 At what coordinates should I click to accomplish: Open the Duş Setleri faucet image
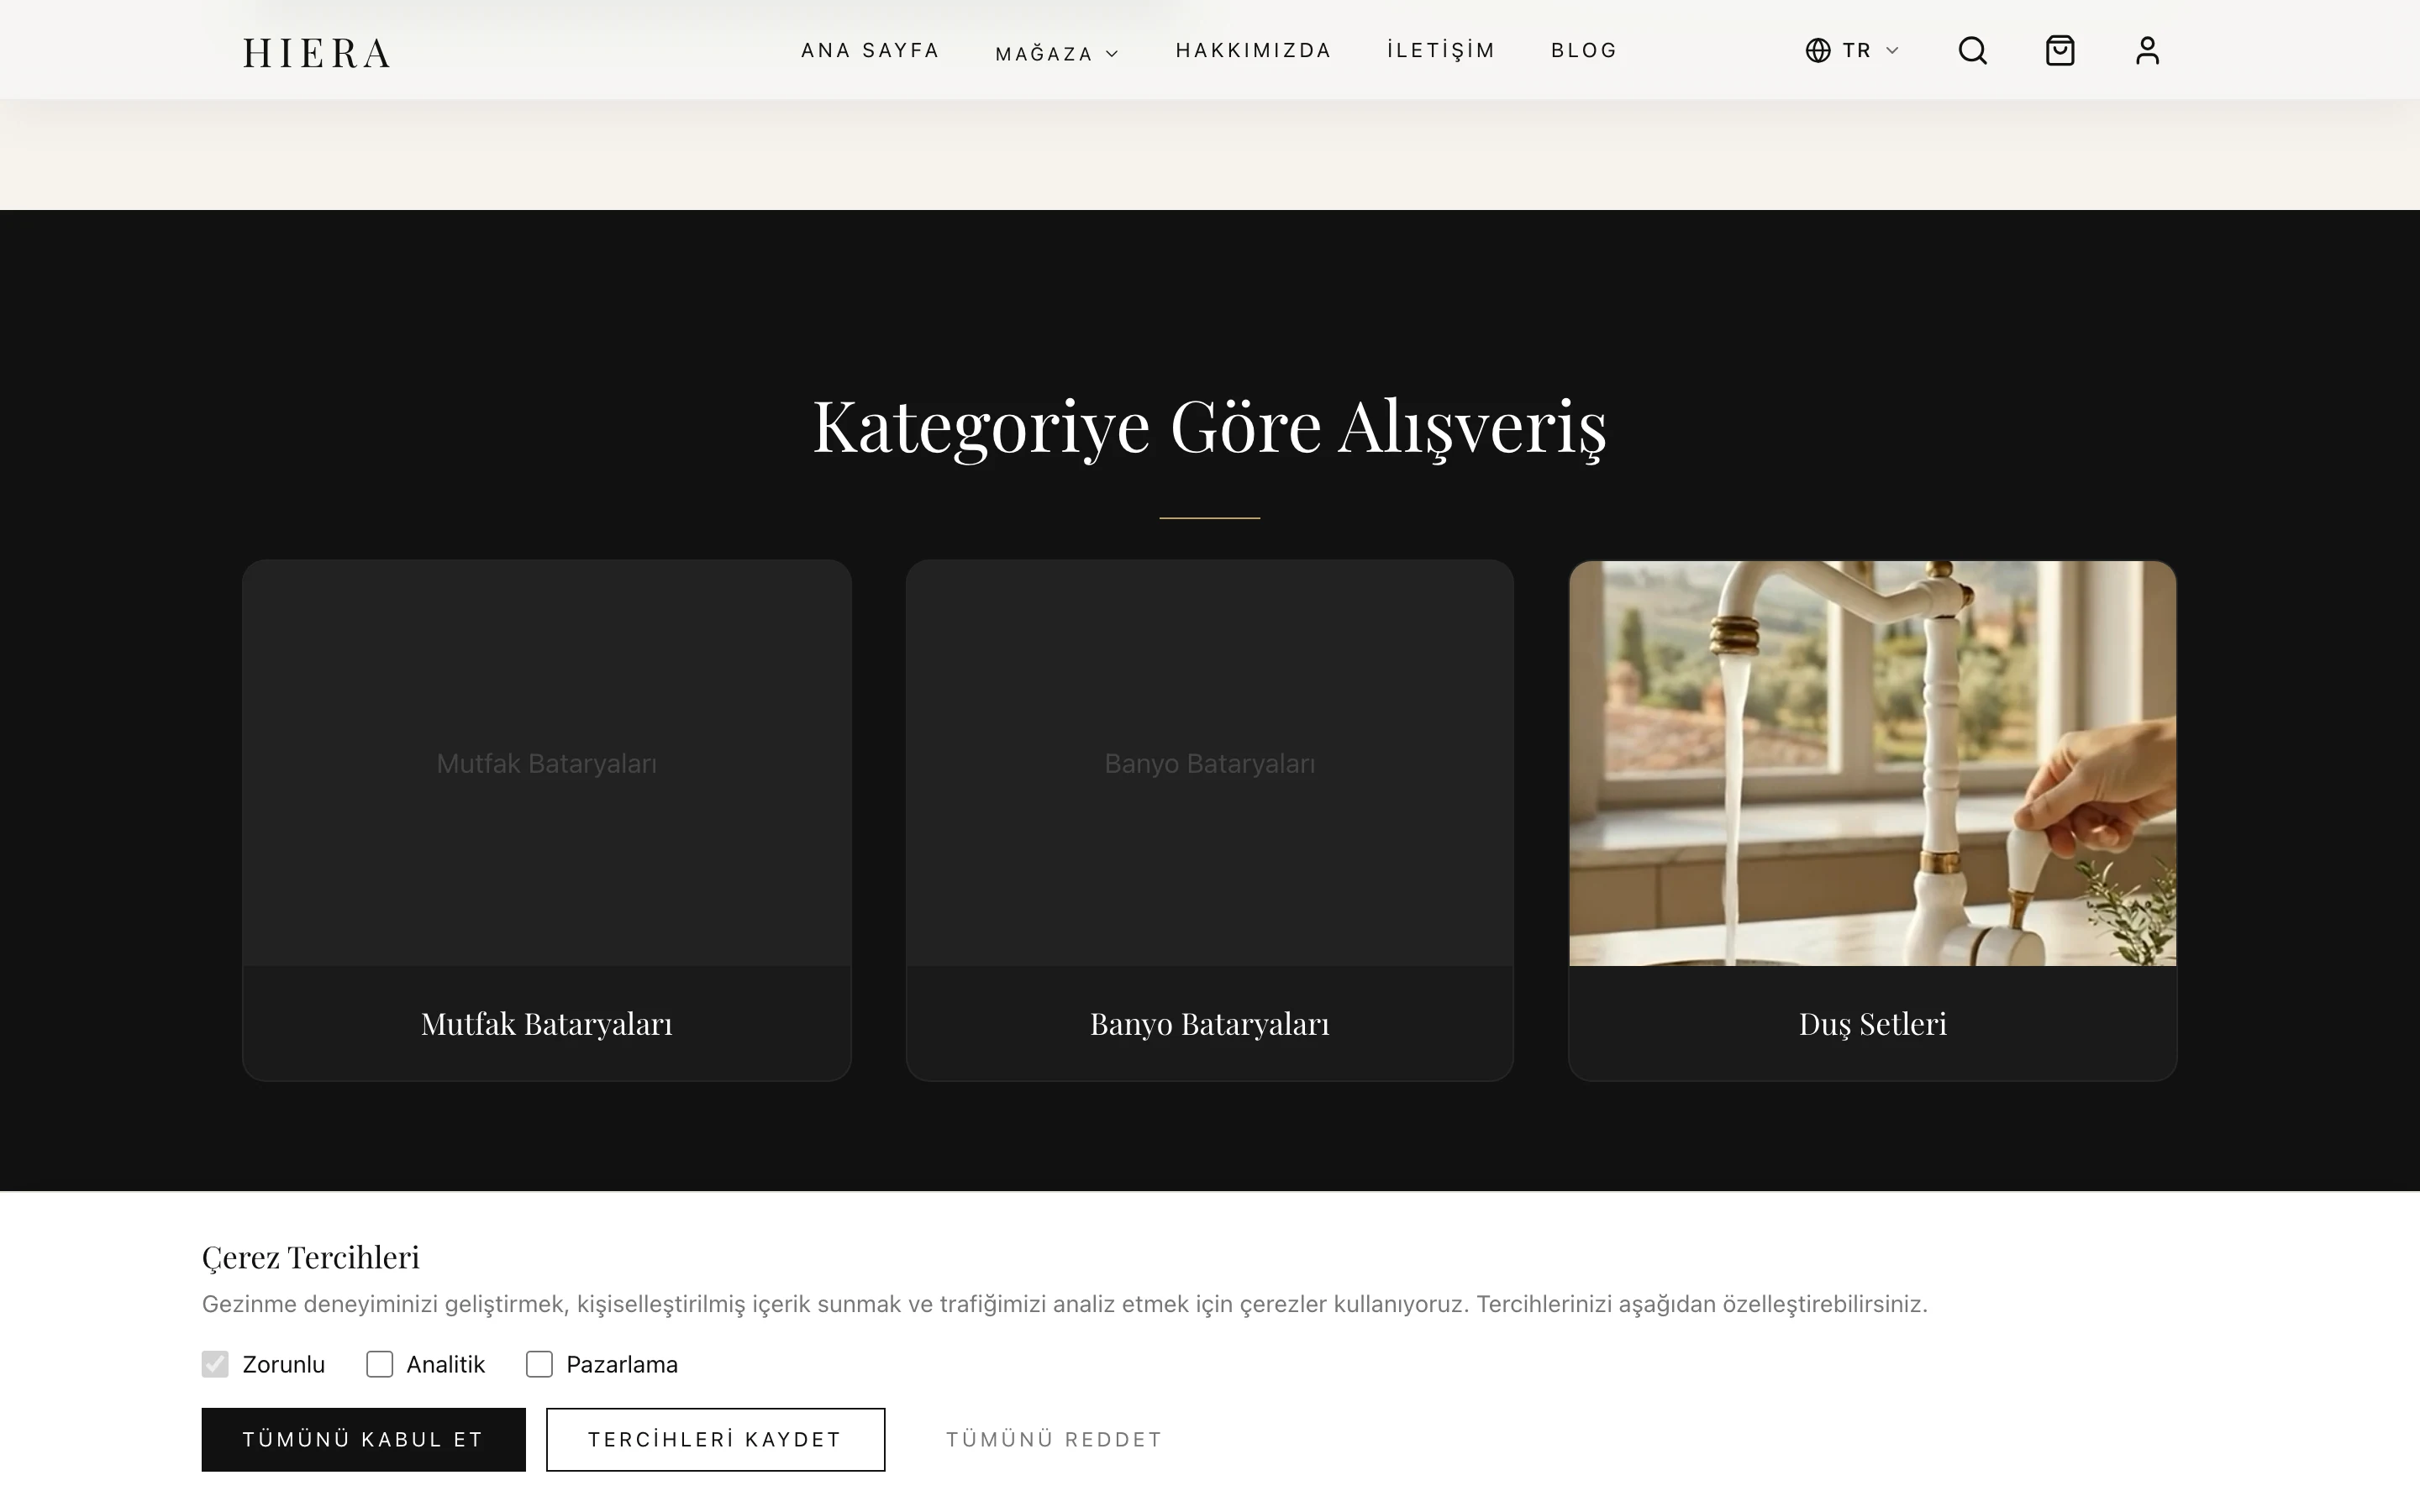(x=1872, y=763)
